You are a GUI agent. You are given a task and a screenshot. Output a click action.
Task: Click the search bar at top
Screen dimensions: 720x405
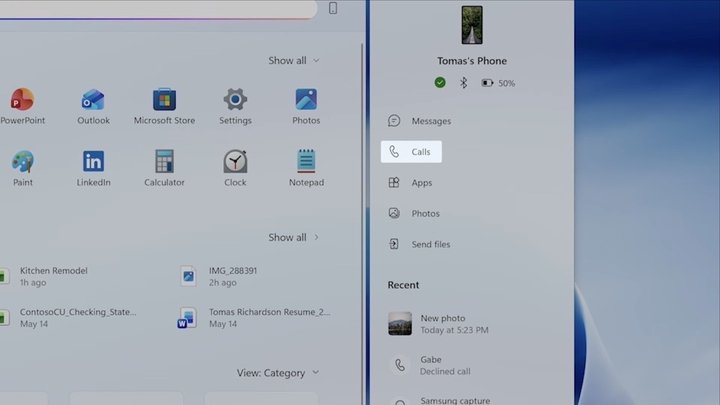[x=158, y=9]
